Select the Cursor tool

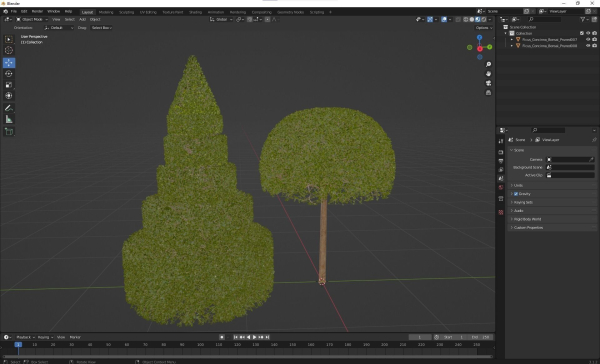click(9, 50)
